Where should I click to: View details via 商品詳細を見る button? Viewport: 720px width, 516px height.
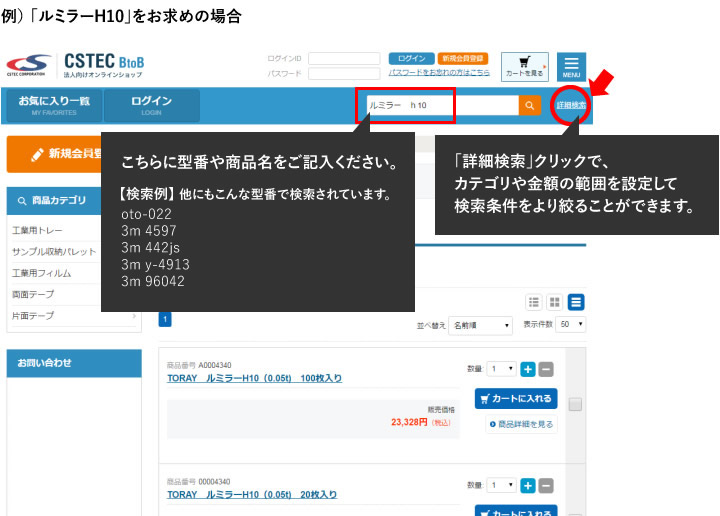pos(522,424)
